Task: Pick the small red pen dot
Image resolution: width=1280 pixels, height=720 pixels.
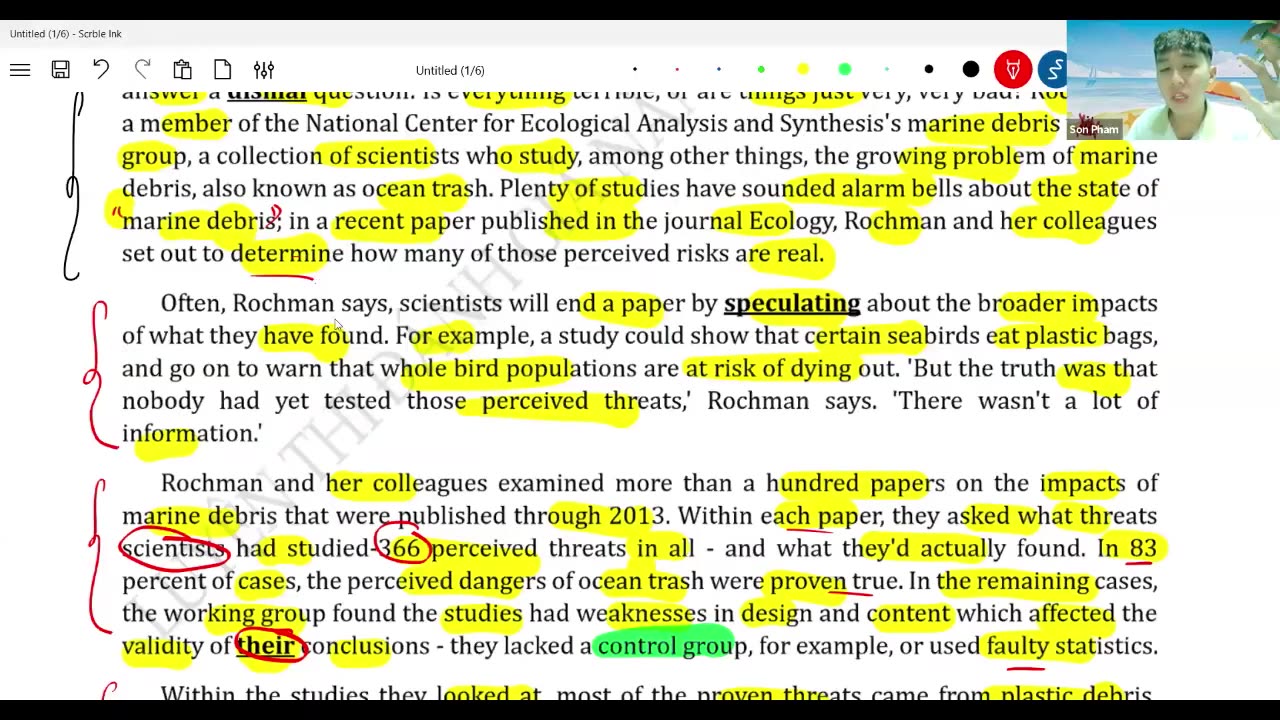Action: [677, 70]
